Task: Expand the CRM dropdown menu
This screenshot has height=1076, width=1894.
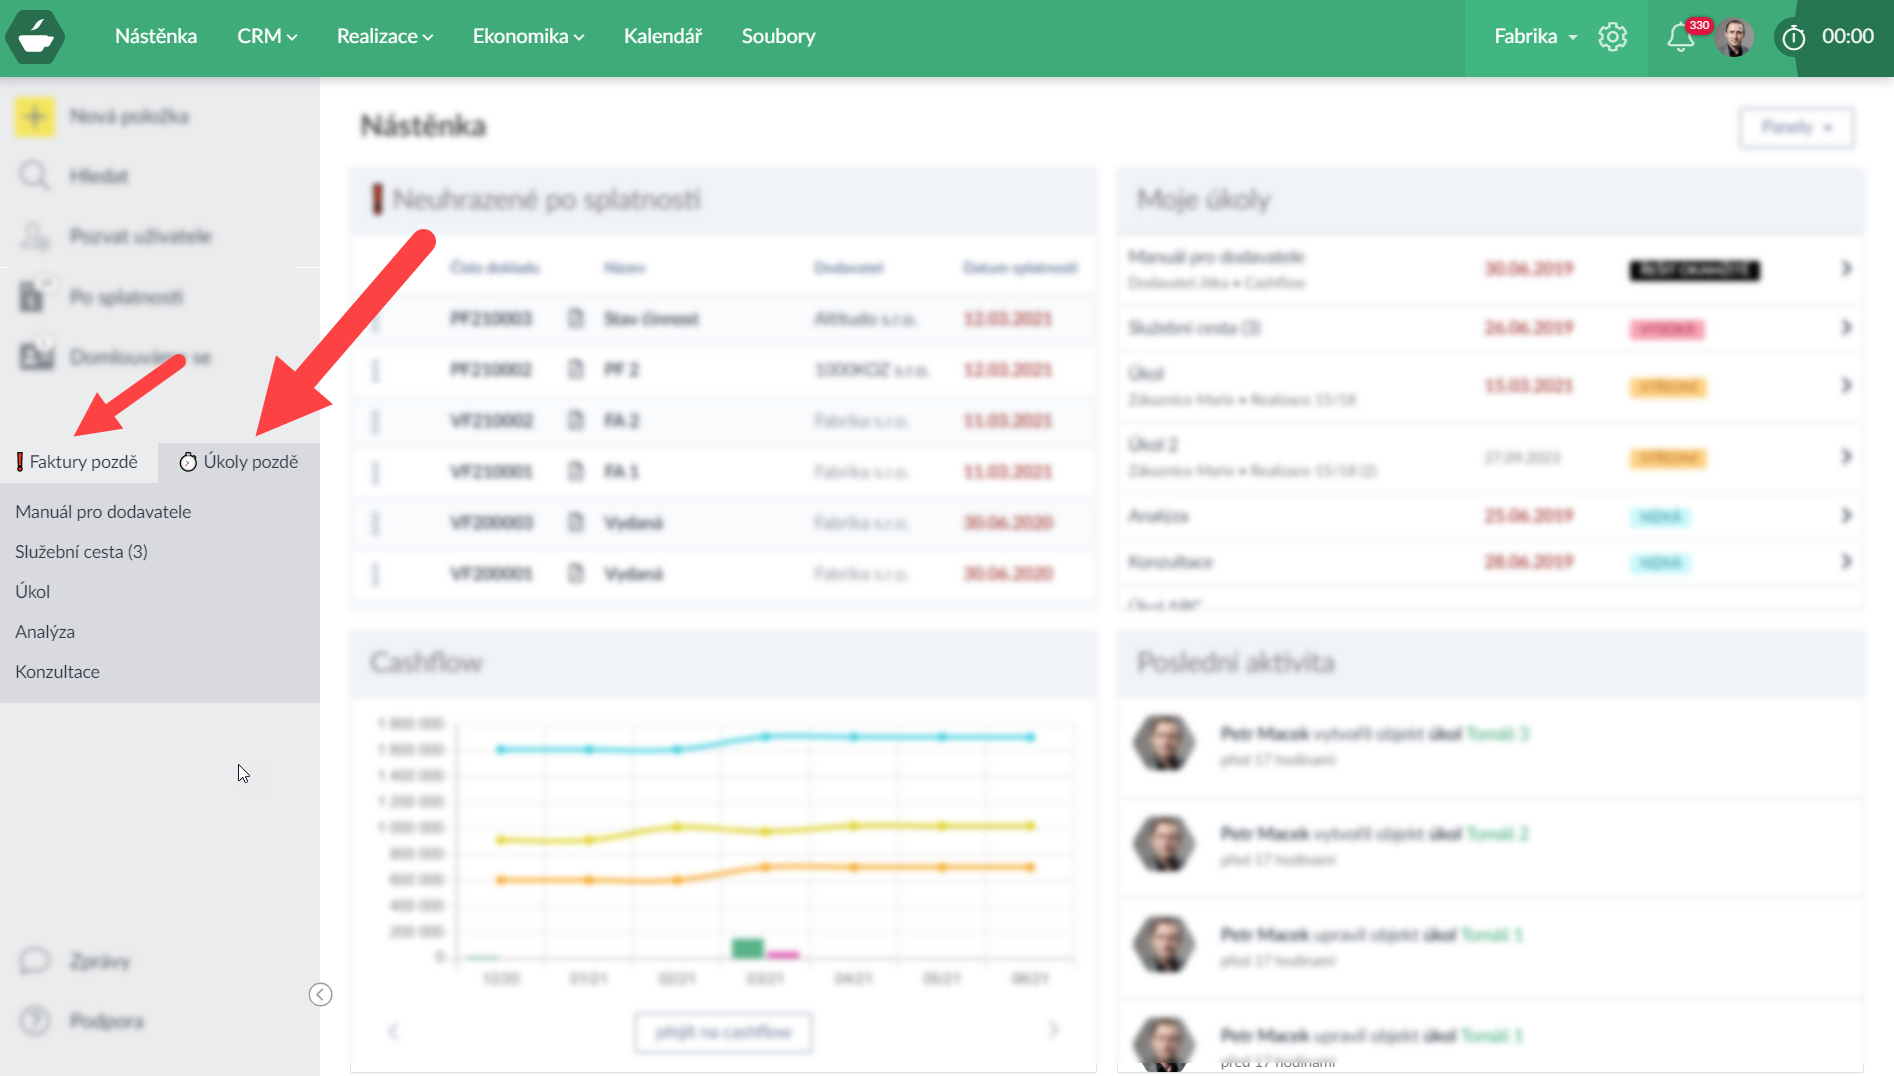Action: tap(267, 36)
